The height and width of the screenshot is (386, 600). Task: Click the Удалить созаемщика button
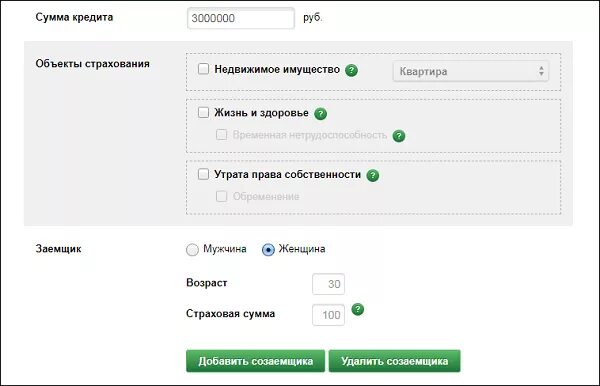pos(395,361)
